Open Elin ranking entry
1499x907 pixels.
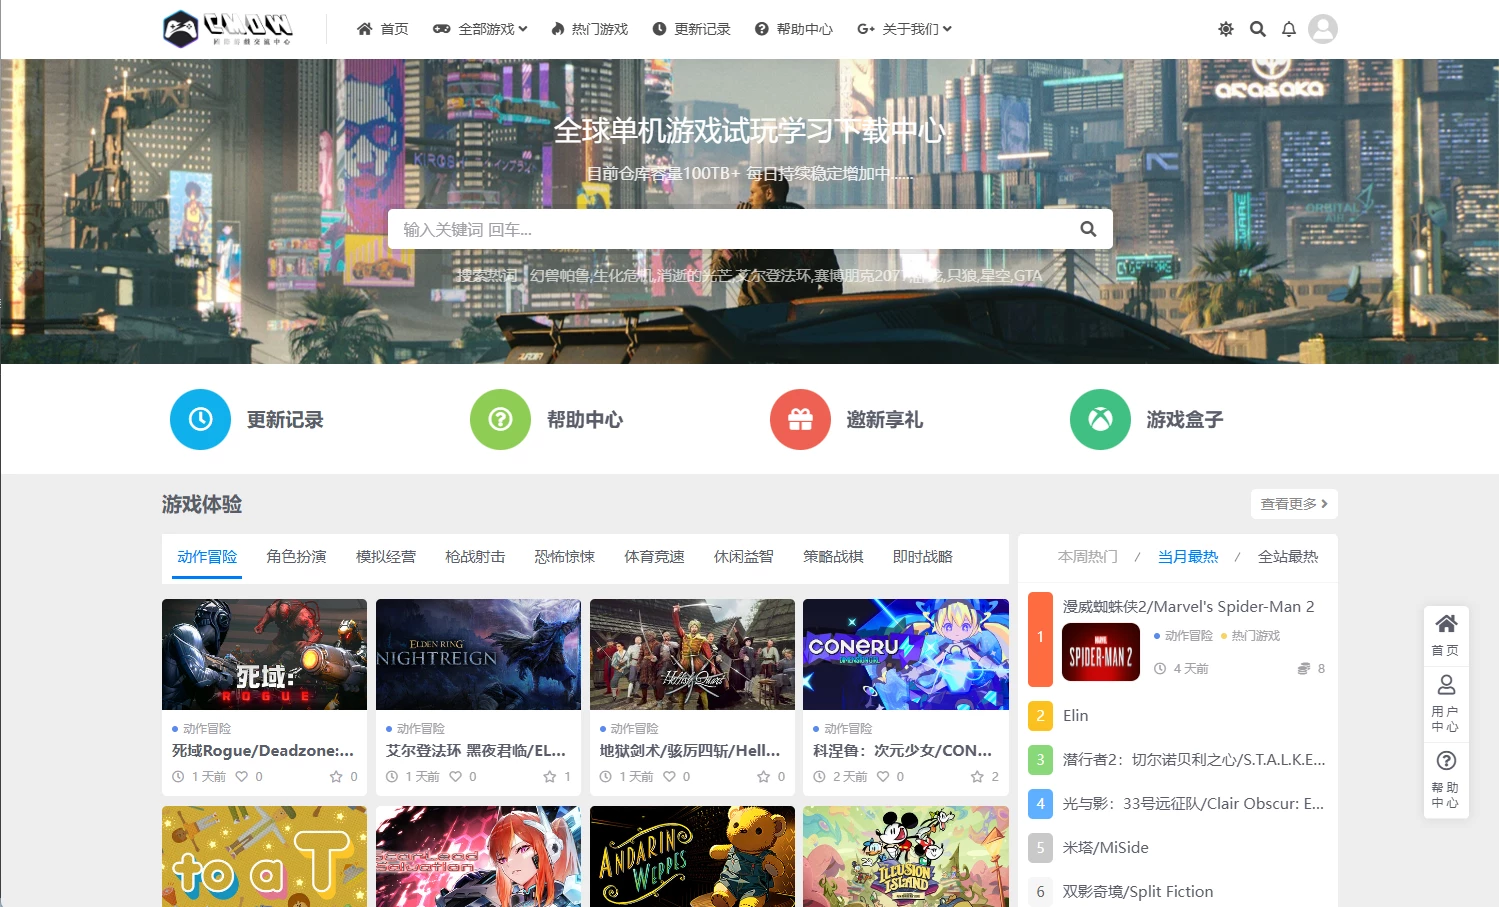1076,715
